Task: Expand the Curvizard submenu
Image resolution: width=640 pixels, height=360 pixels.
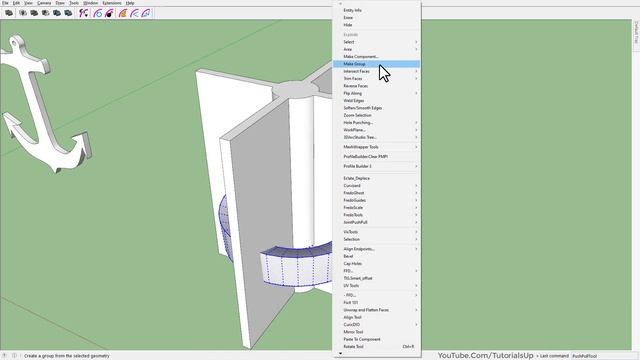Action: [376, 186]
